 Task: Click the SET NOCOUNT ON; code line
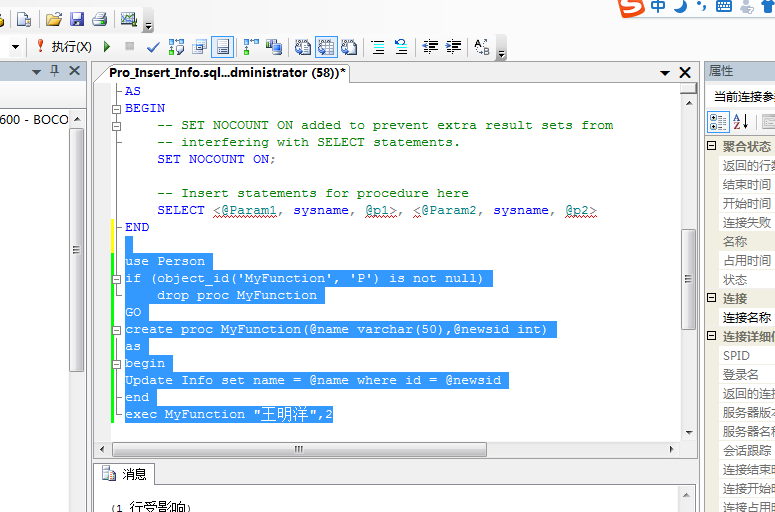216,159
